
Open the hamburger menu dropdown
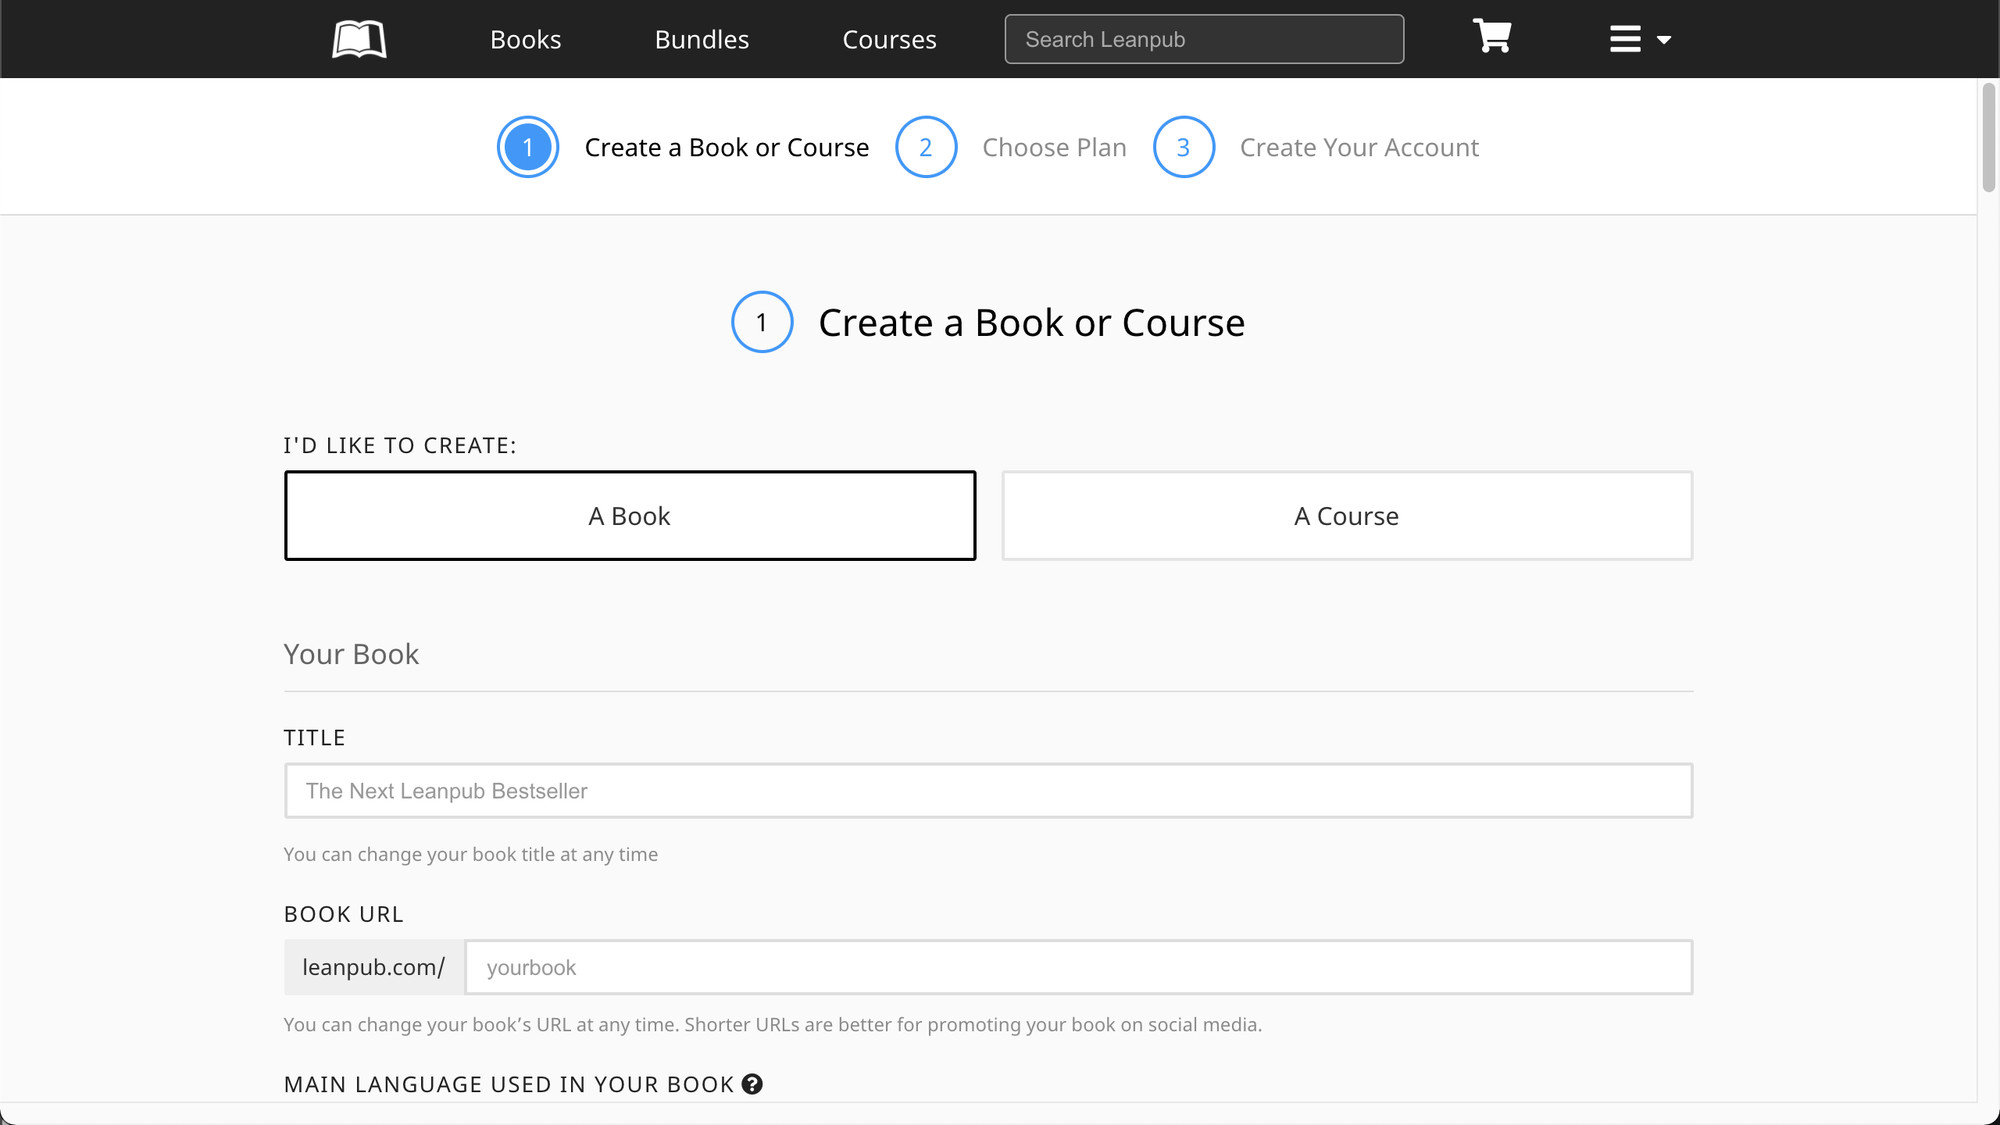[x=1640, y=39]
